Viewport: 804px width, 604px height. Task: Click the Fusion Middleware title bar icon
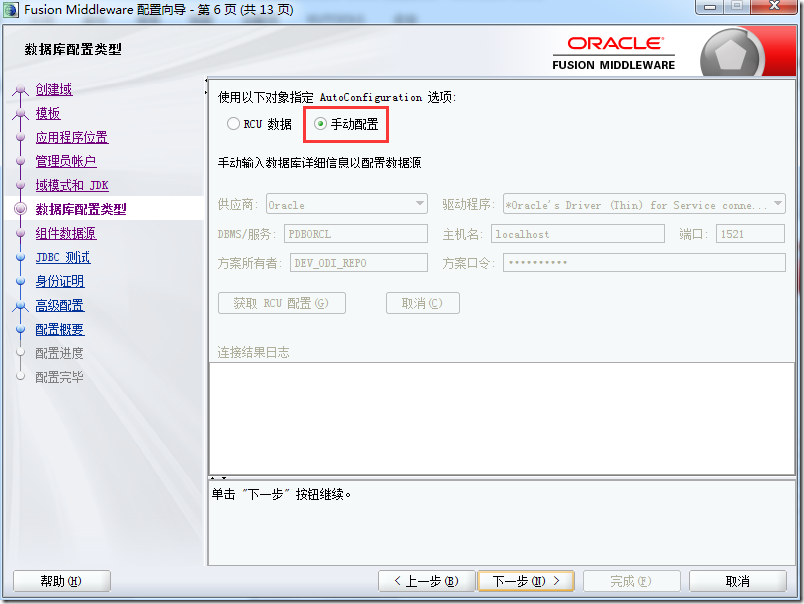click(11, 10)
